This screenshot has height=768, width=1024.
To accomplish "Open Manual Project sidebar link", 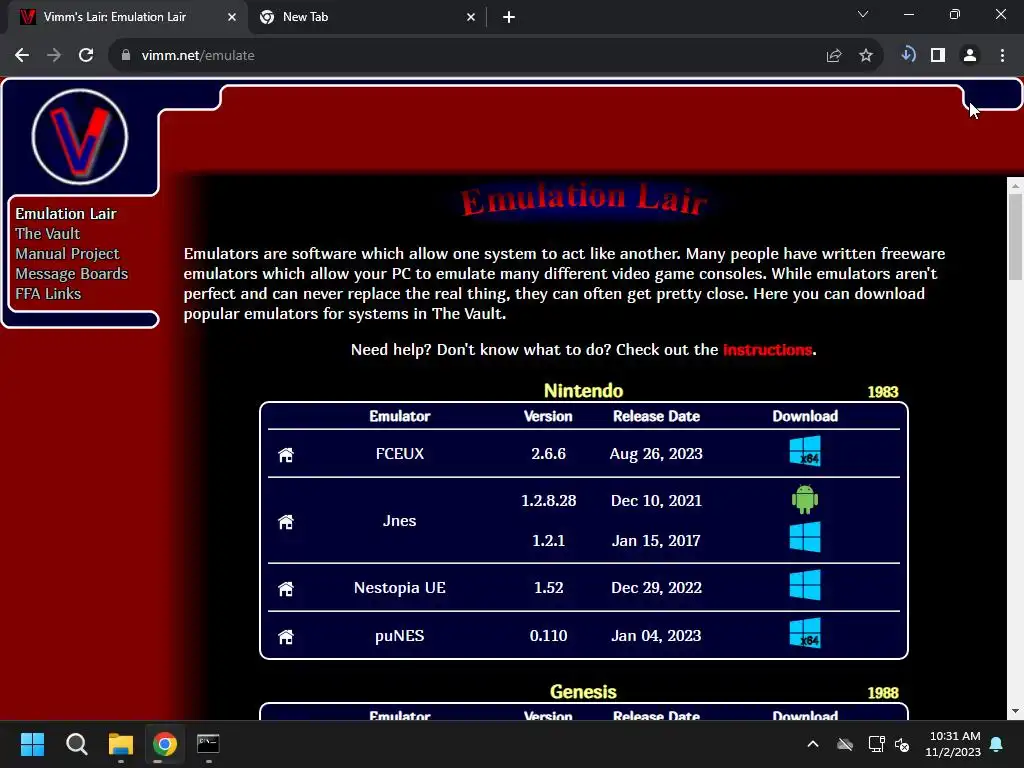I will [x=67, y=254].
